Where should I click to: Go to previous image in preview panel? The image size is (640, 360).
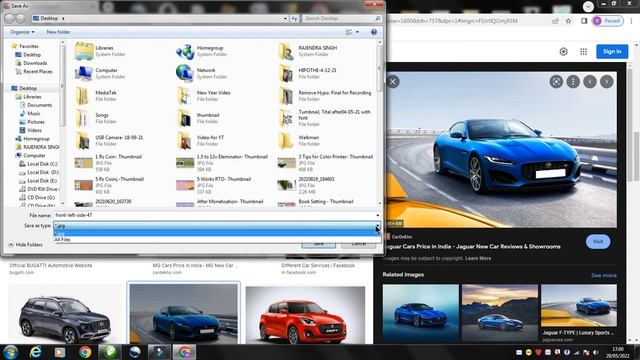[590, 82]
